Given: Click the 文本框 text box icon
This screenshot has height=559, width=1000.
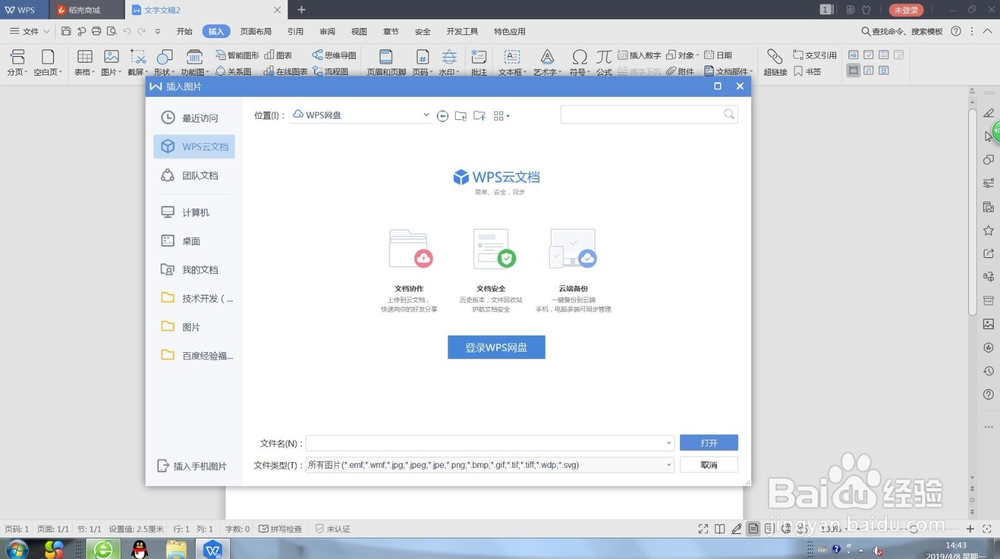Looking at the screenshot, I should pos(511,62).
